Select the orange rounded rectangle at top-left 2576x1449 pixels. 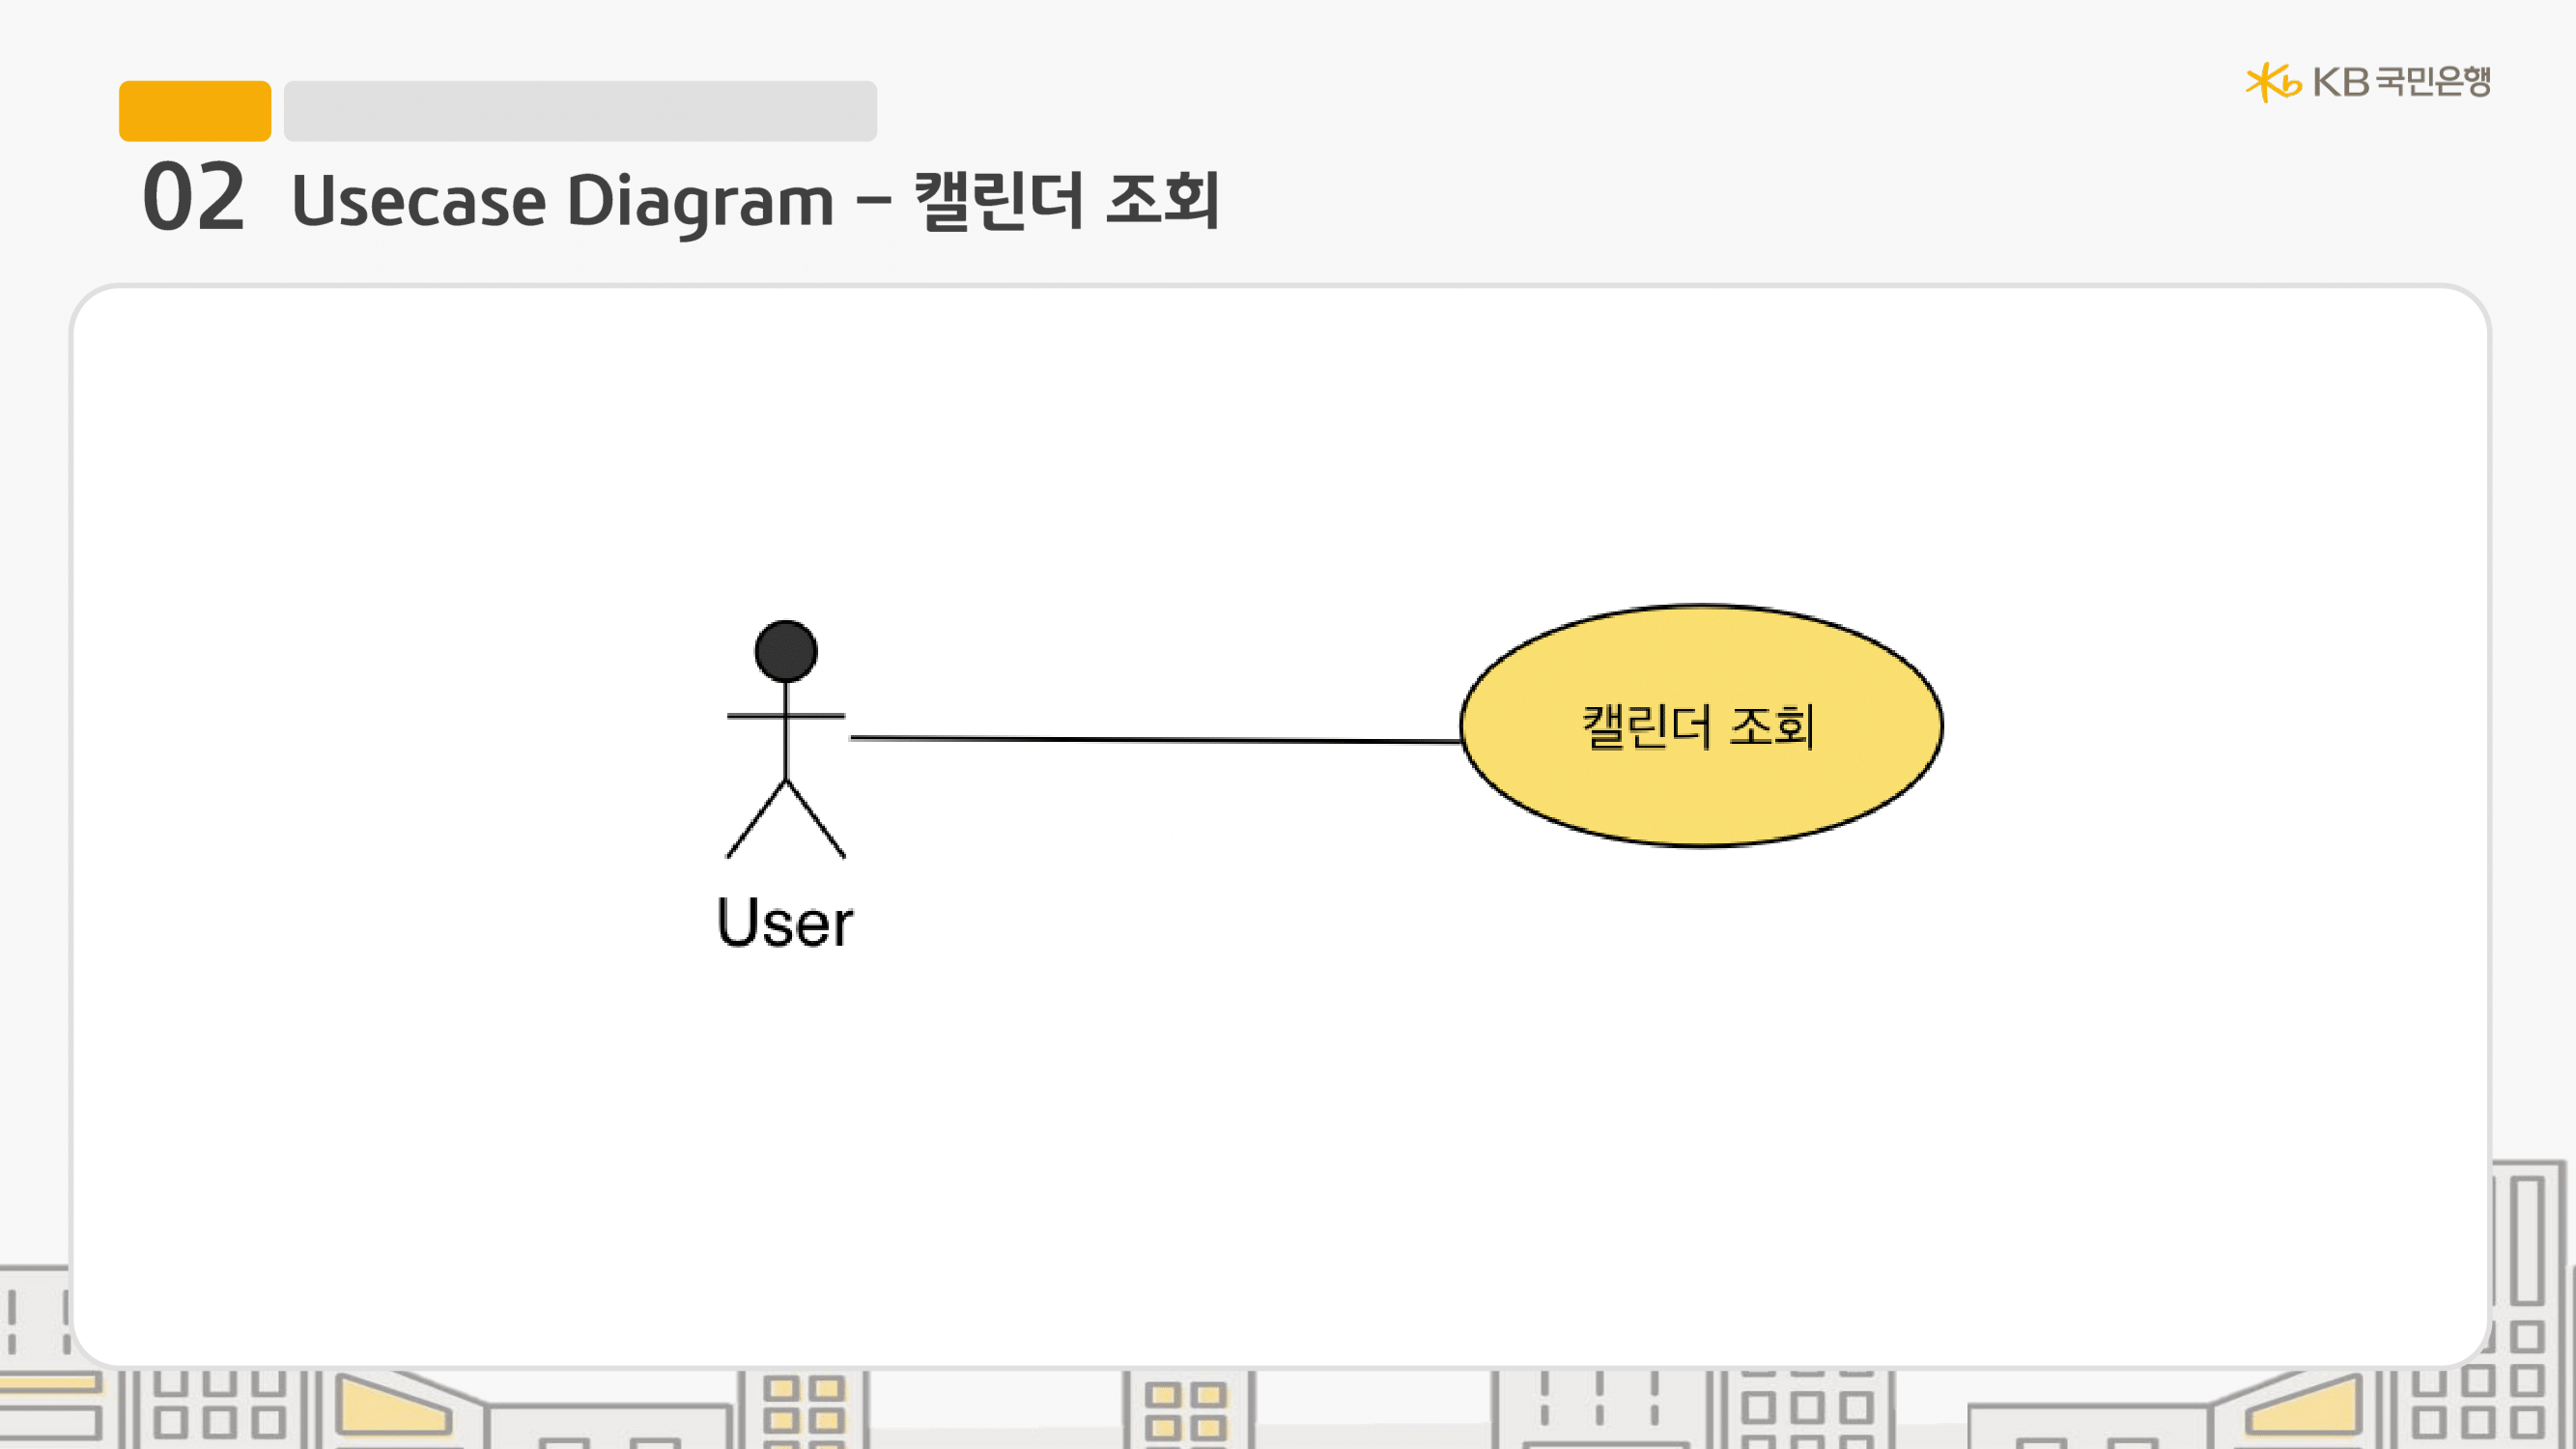pyautogui.click(x=195, y=111)
